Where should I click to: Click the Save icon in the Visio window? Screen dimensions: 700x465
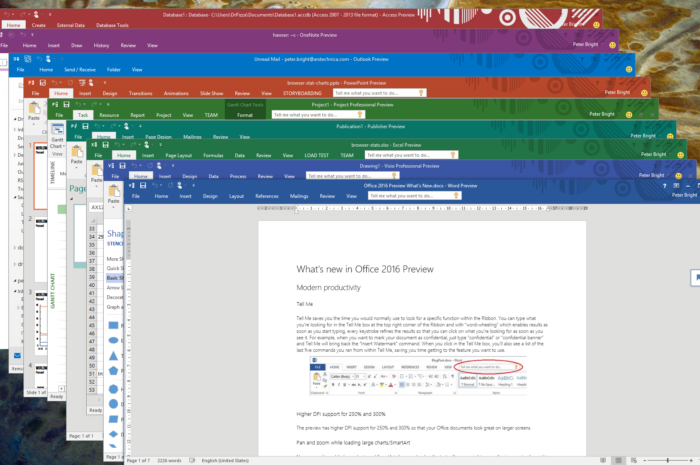122,166
